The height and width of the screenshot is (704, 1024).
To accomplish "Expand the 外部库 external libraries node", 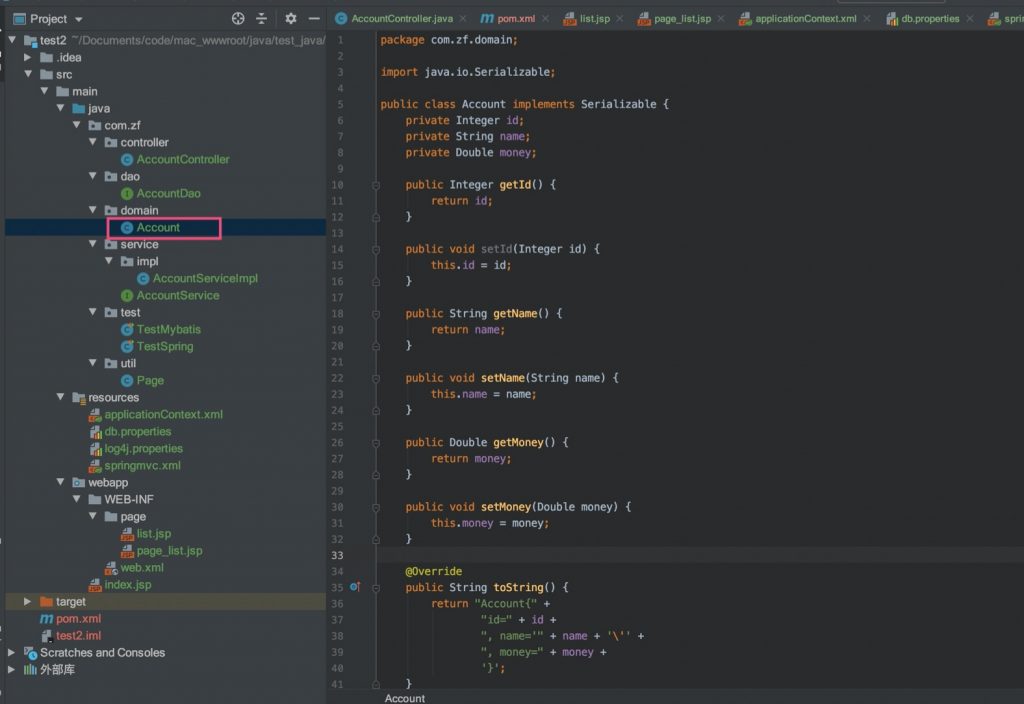I will pos(11,669).
